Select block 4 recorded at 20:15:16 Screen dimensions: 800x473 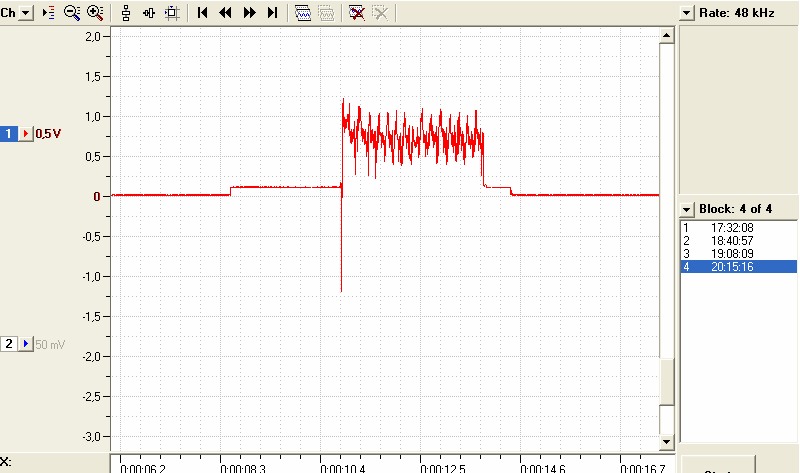[x=738, y=266]
